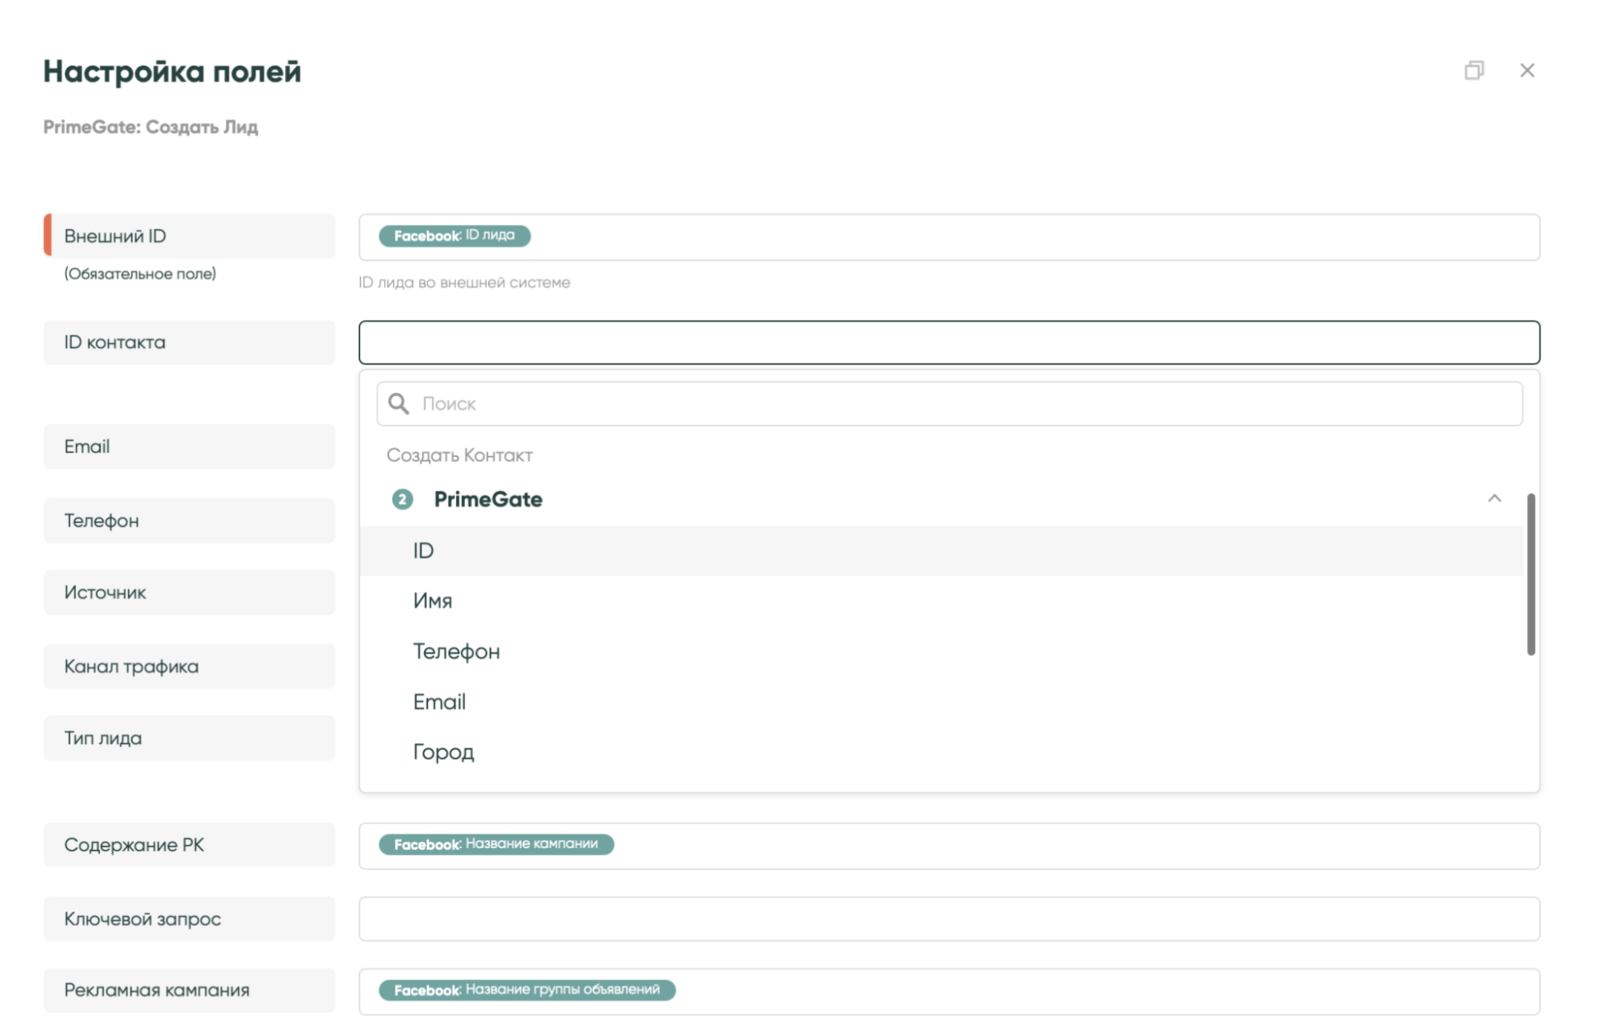Select Имя option in dropdown
This screenshot has height=1029, width=1600.
[x=433, y=601]
